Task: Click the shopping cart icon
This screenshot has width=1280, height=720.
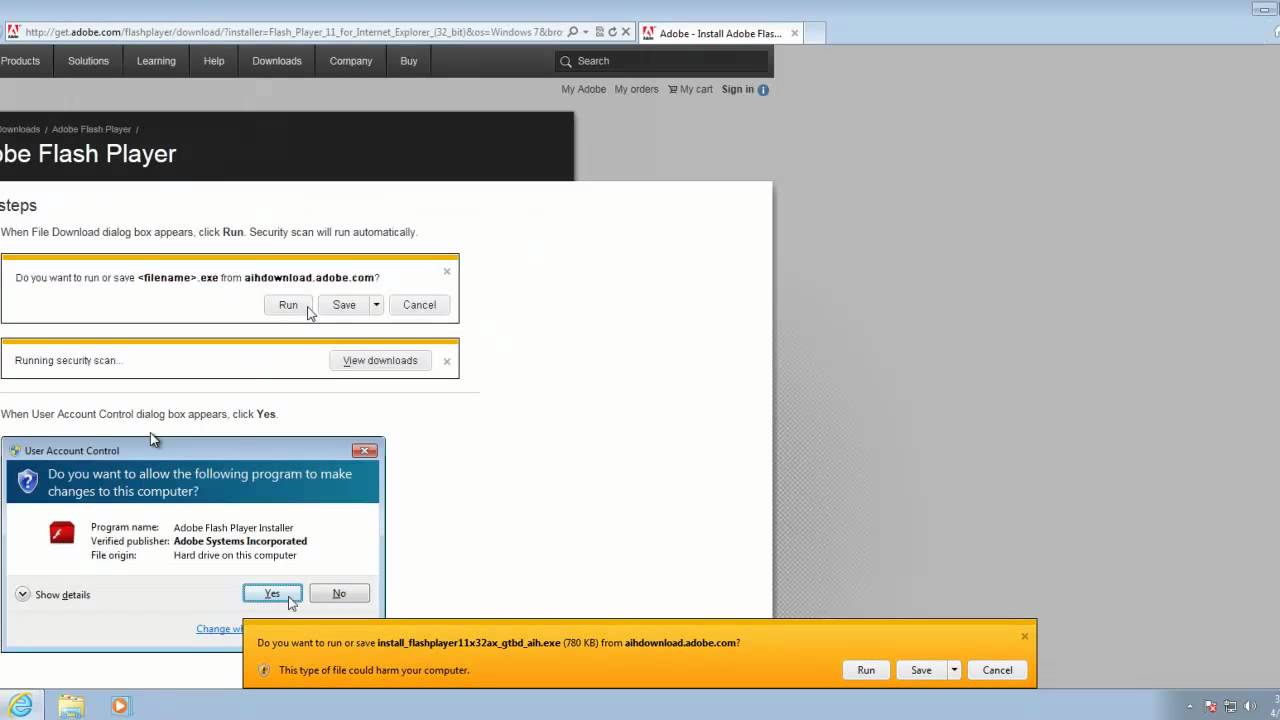Action: click(673, 89)
